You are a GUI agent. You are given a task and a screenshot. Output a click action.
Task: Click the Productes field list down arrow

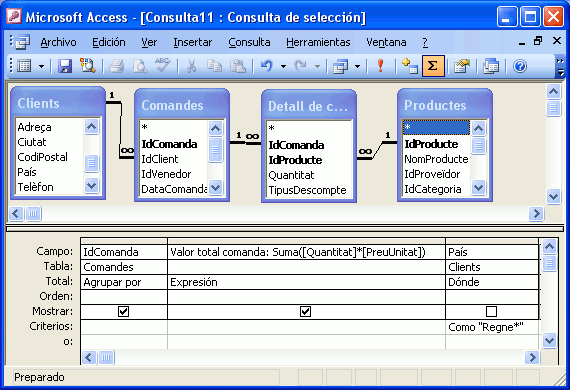point(478,188)
